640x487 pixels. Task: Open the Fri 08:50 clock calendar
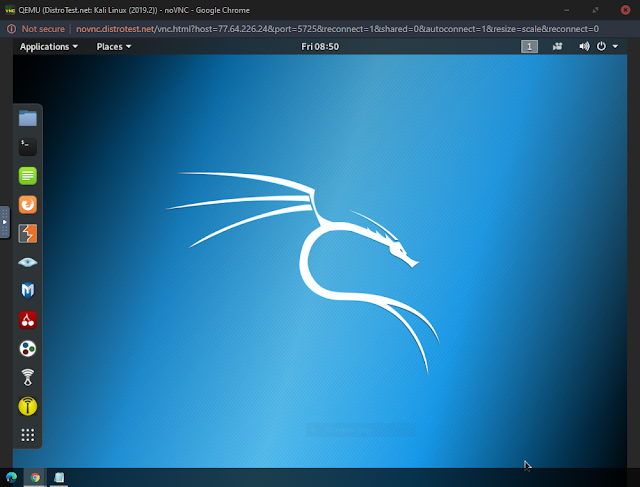320,47
